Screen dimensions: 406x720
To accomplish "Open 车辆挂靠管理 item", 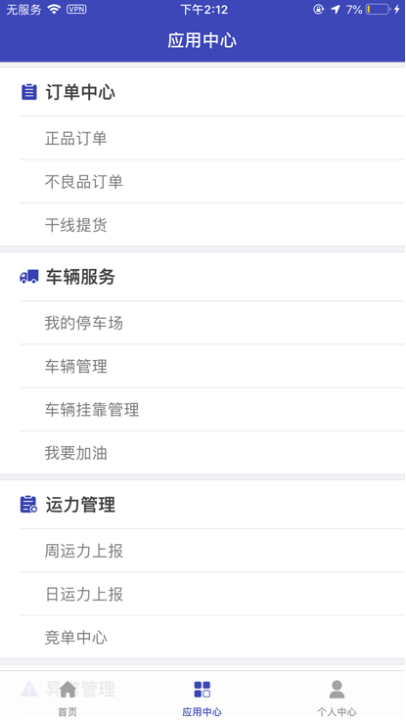I will pyautogui.click(x=212, y=409).
